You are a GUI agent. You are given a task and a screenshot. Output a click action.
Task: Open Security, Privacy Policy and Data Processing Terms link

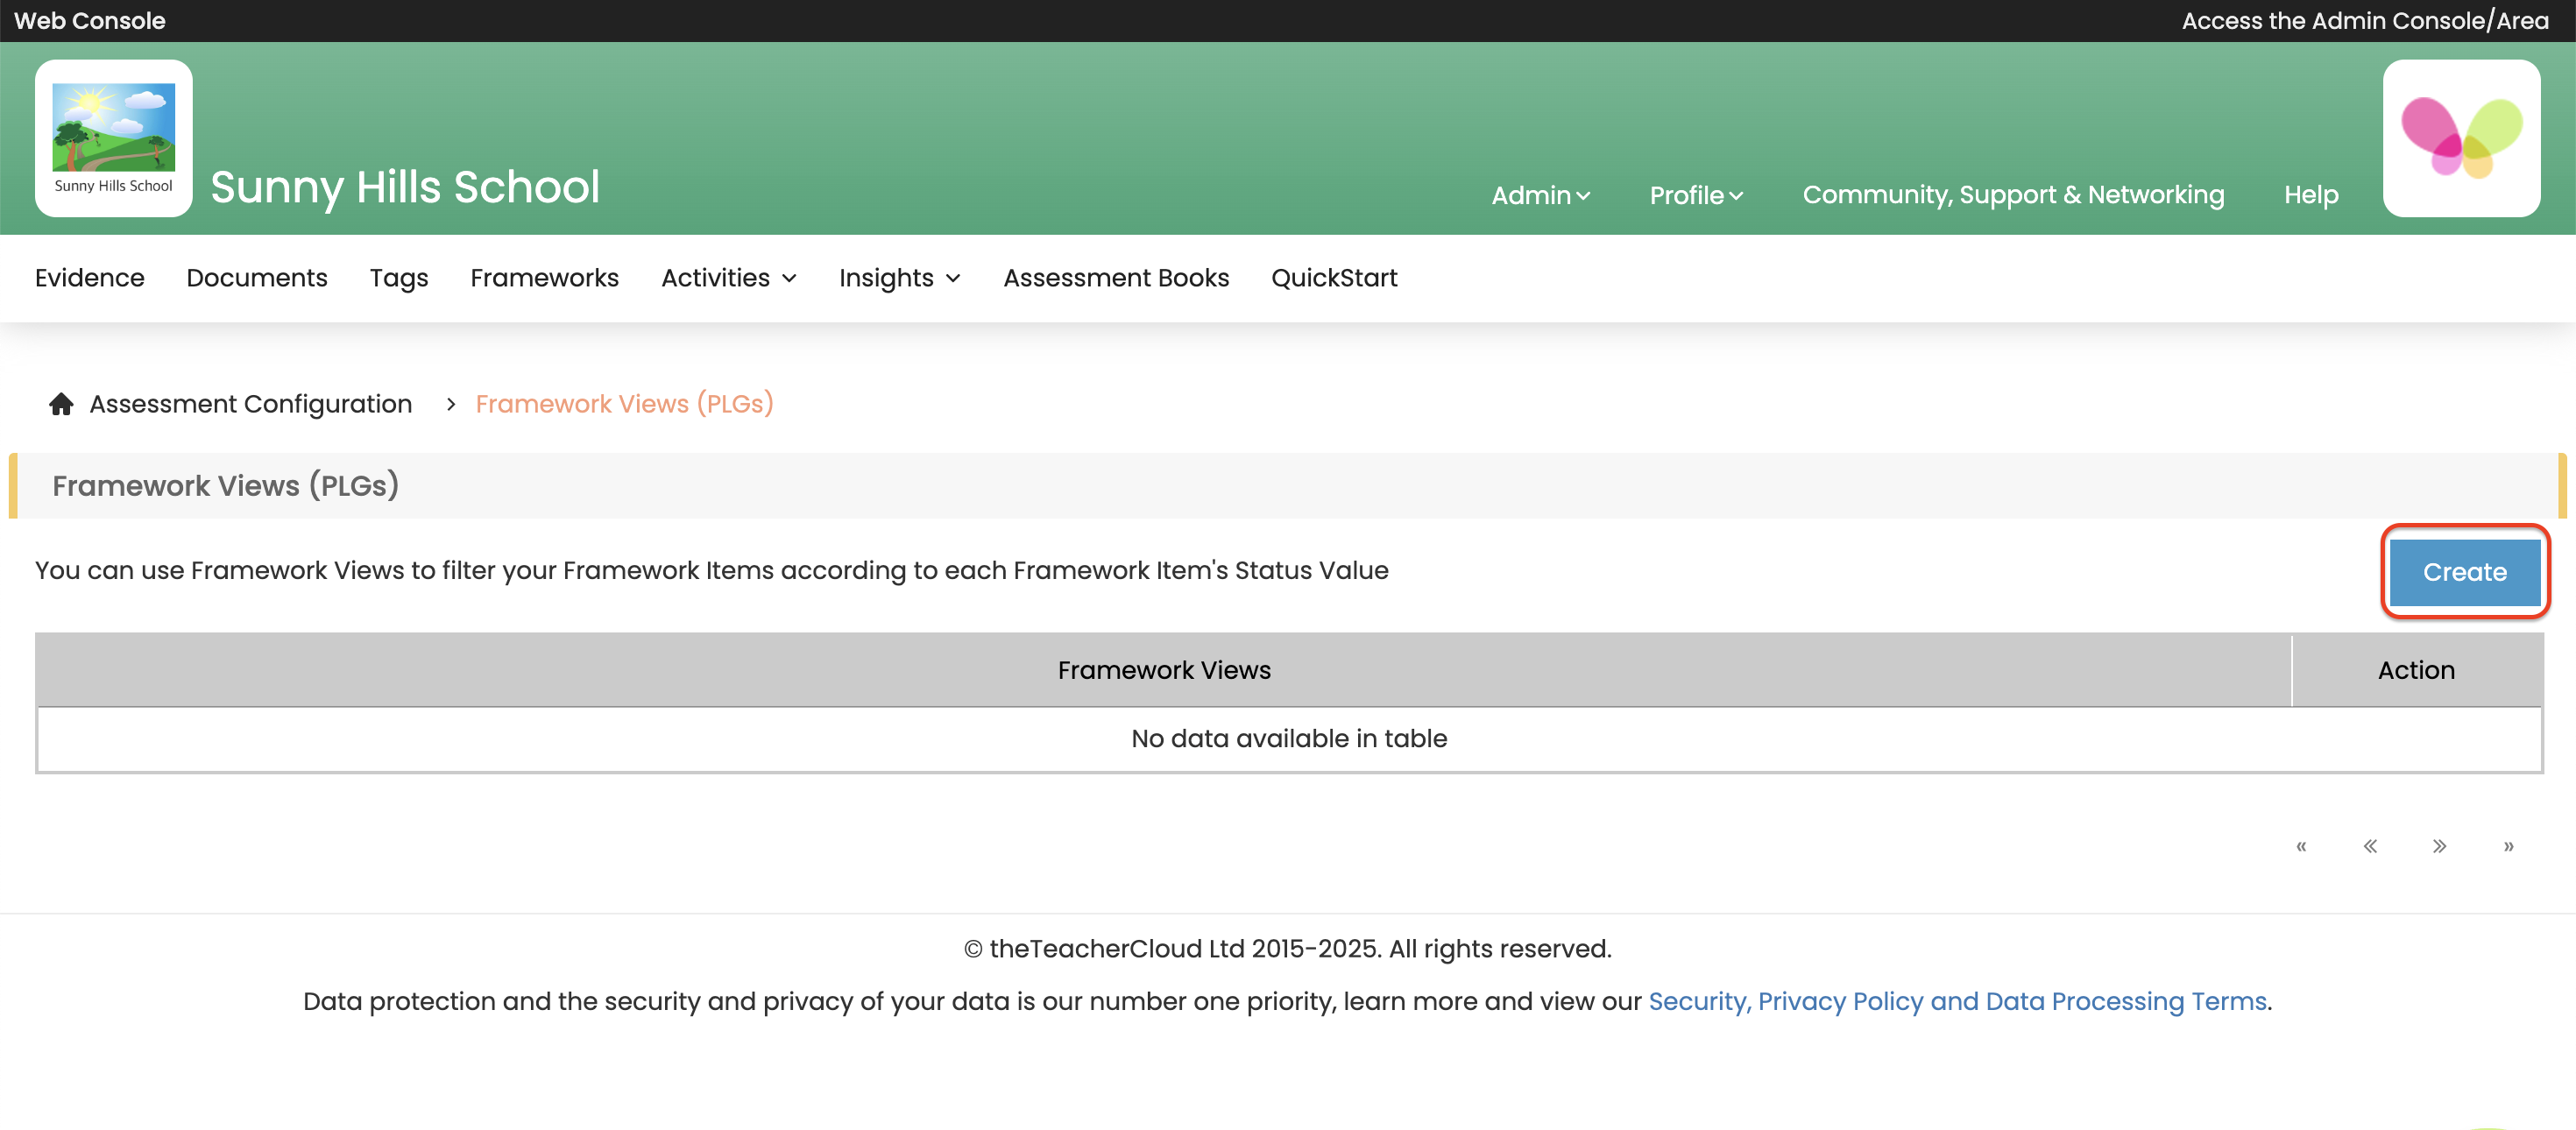click(1957, 1001)
